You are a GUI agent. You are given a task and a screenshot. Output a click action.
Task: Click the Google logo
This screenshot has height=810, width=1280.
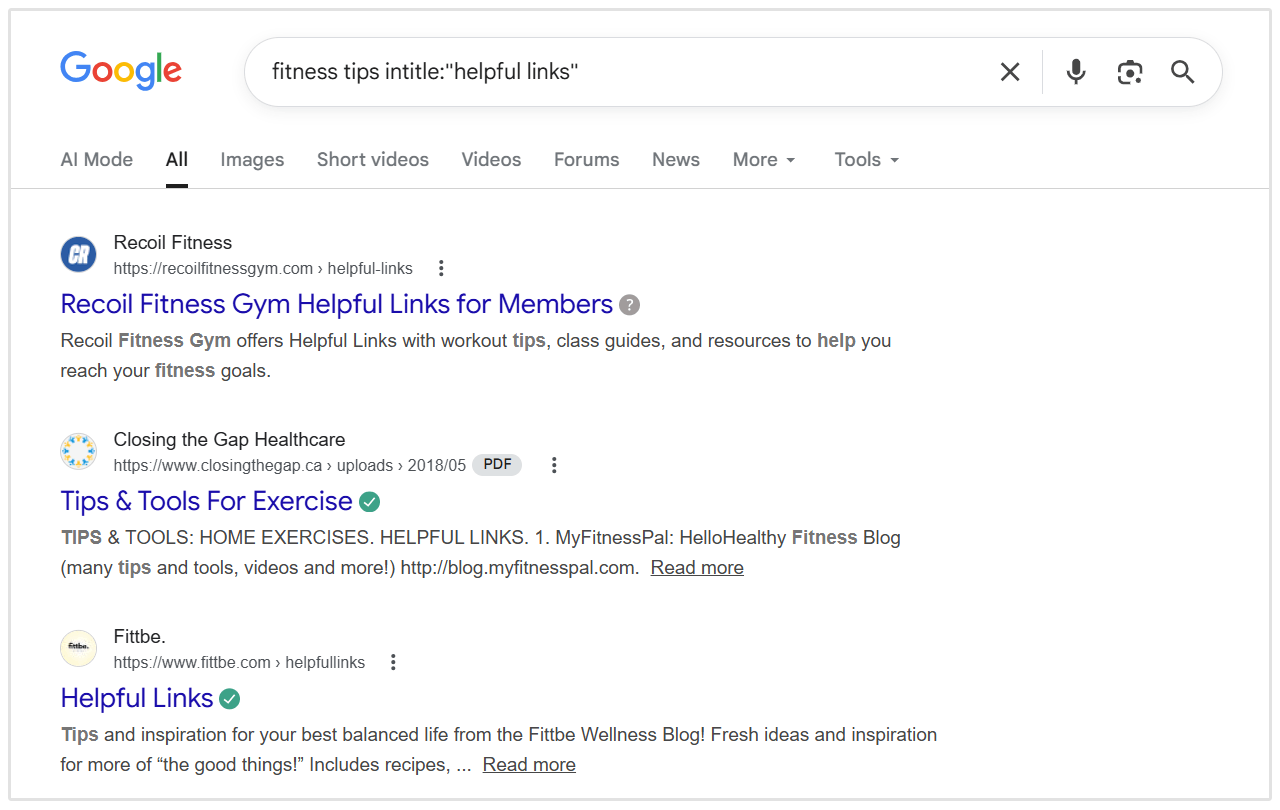[x=120, y=70]
